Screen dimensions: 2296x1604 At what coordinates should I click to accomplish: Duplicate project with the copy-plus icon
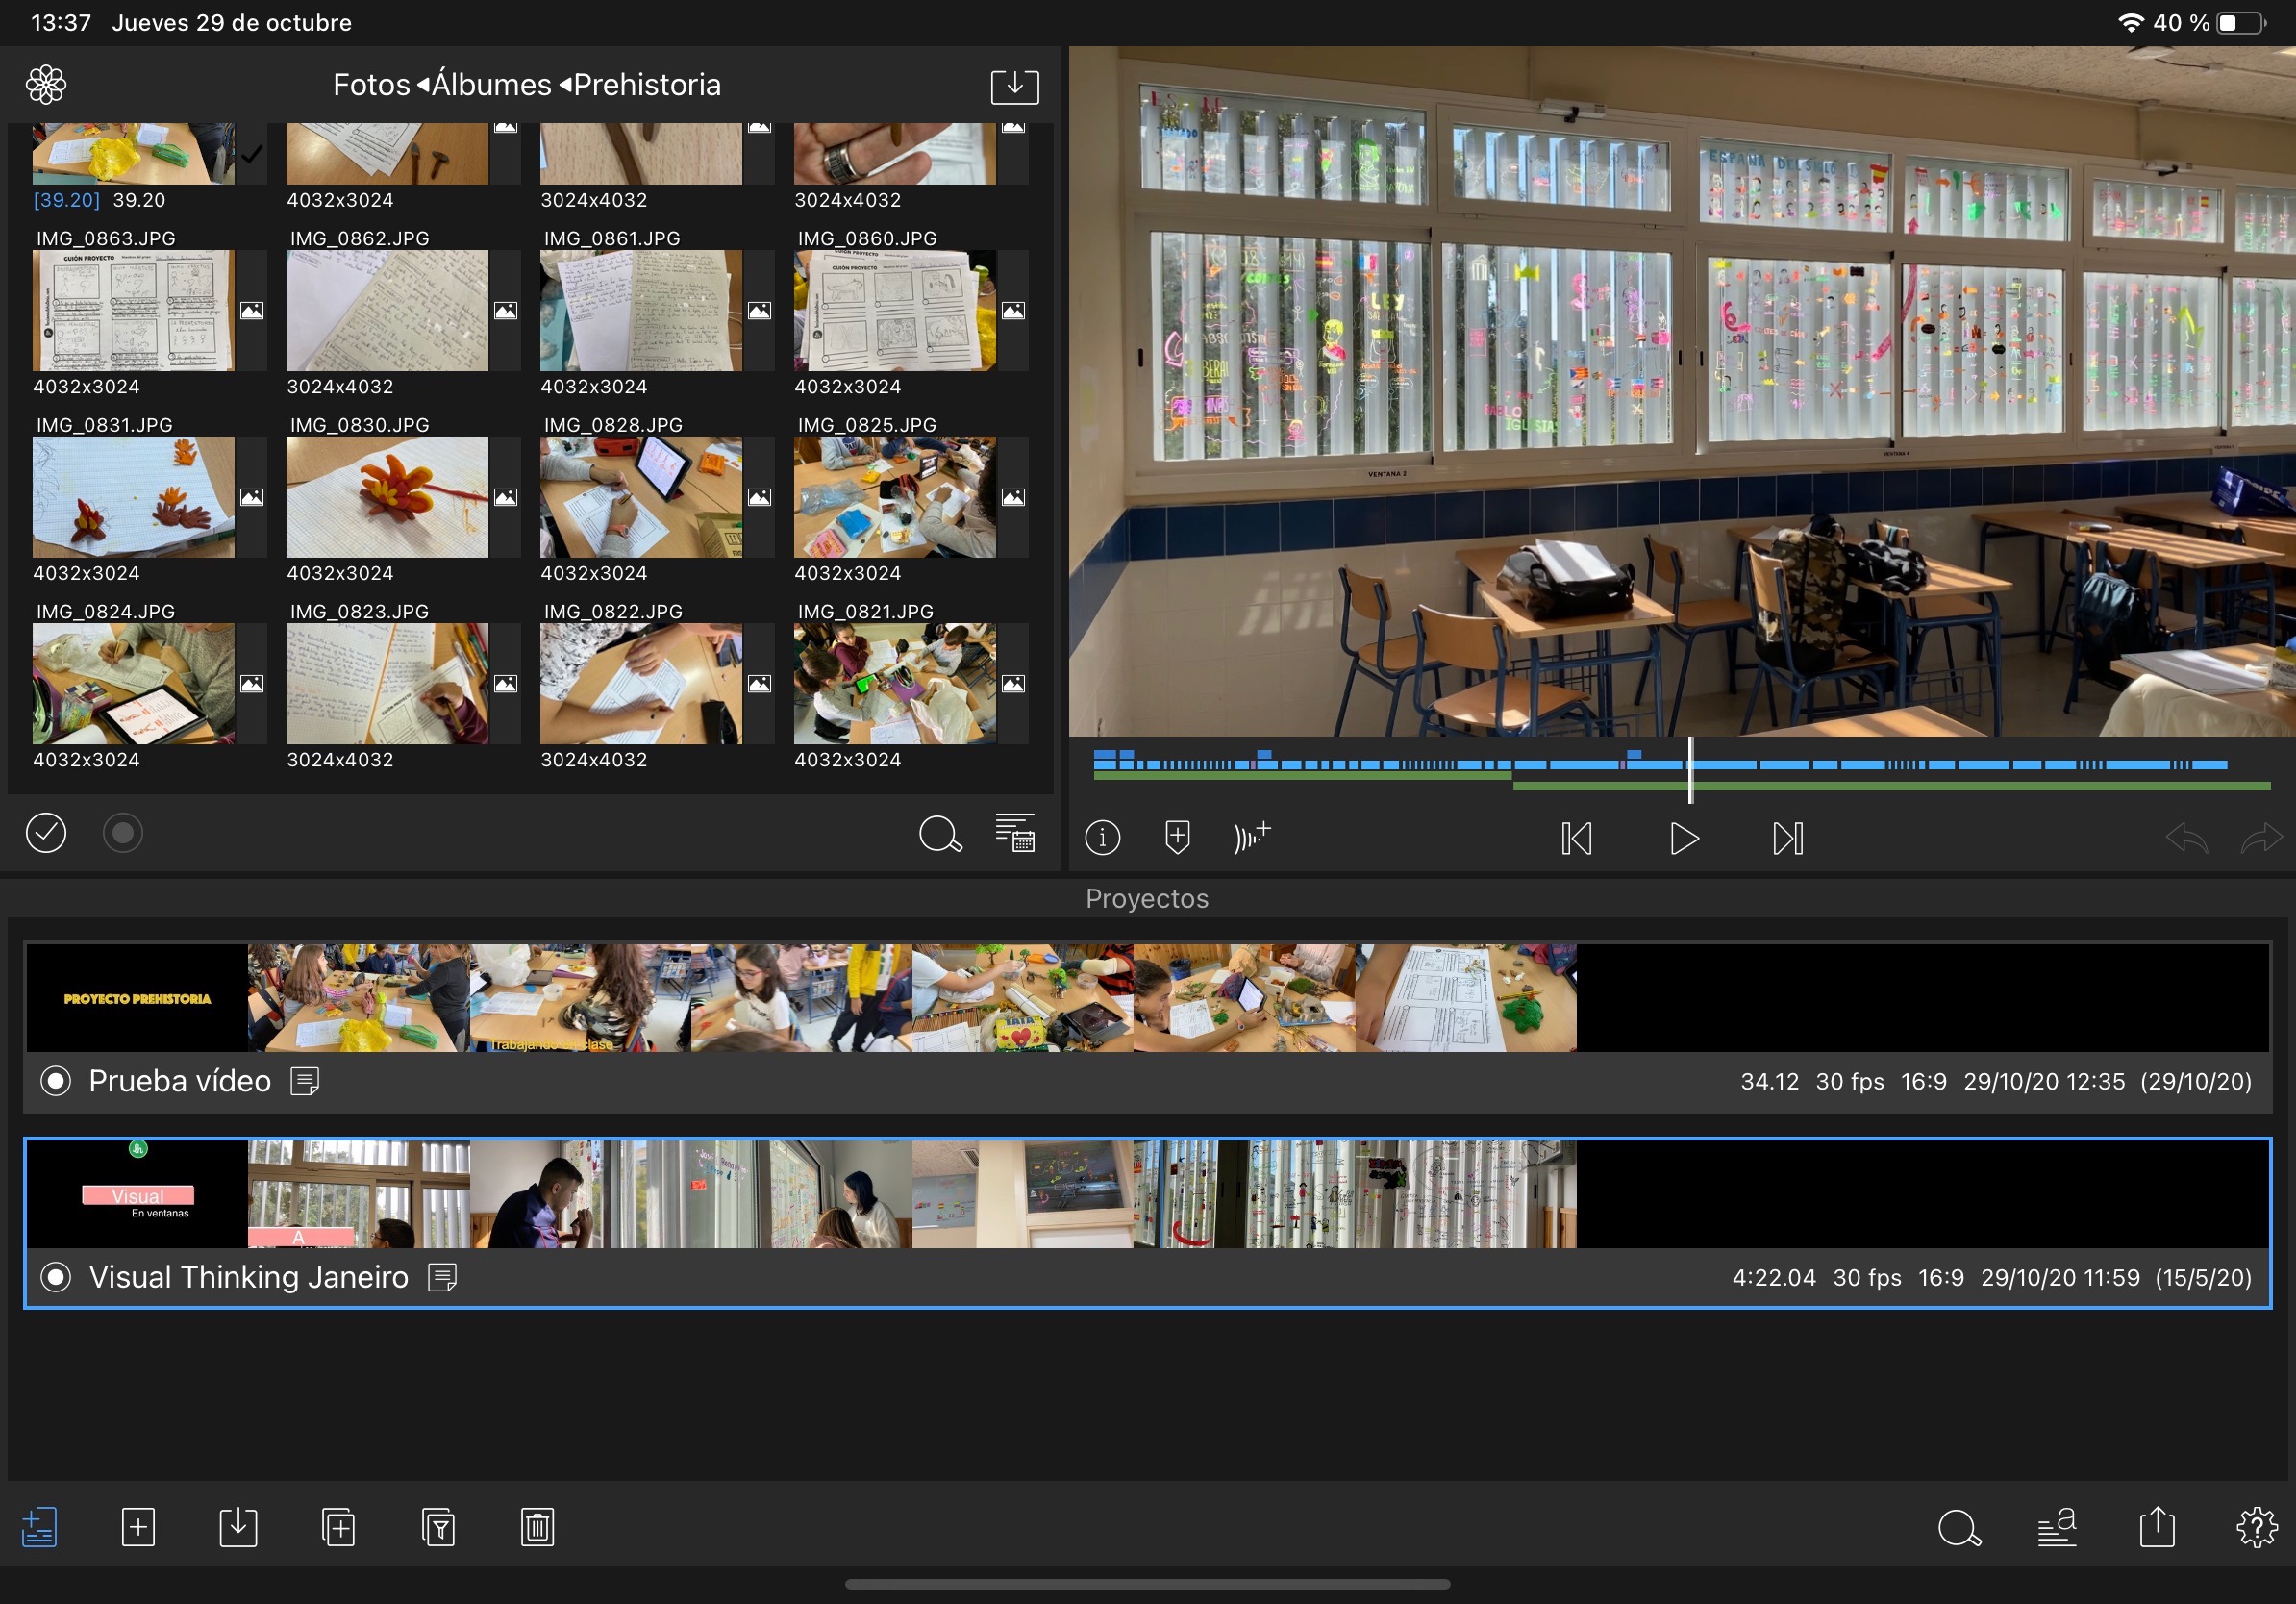click(338, 1527)
